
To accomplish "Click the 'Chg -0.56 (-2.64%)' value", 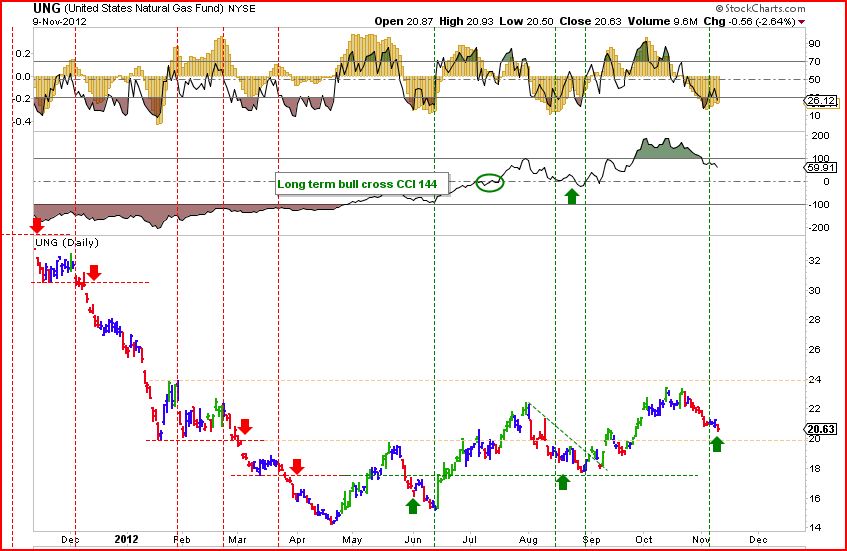I will [749, 22].
